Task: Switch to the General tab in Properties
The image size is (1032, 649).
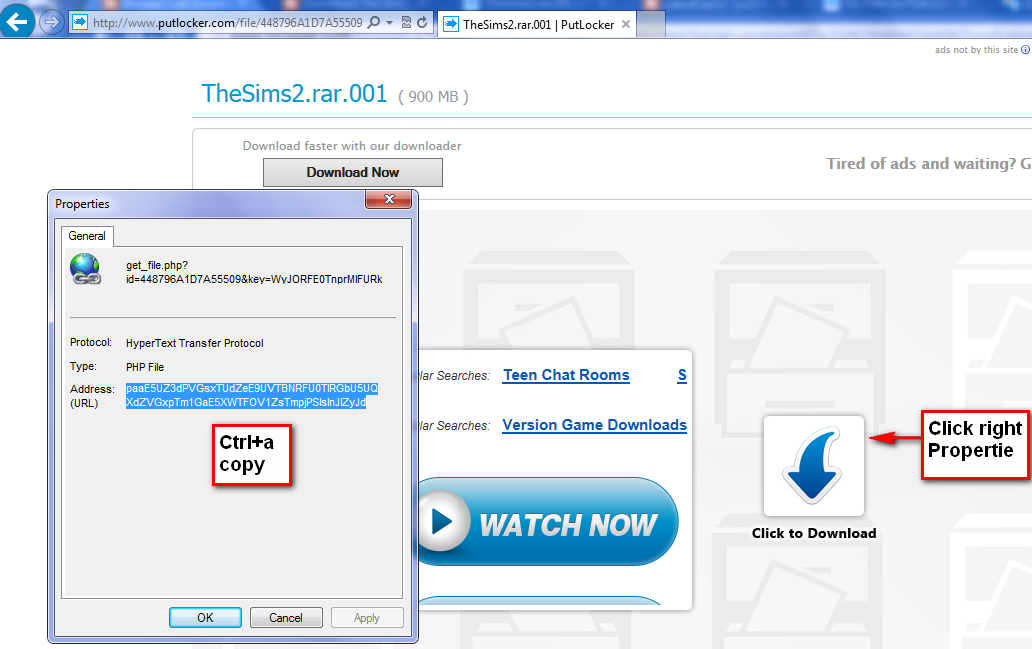Action: (87, 236)
